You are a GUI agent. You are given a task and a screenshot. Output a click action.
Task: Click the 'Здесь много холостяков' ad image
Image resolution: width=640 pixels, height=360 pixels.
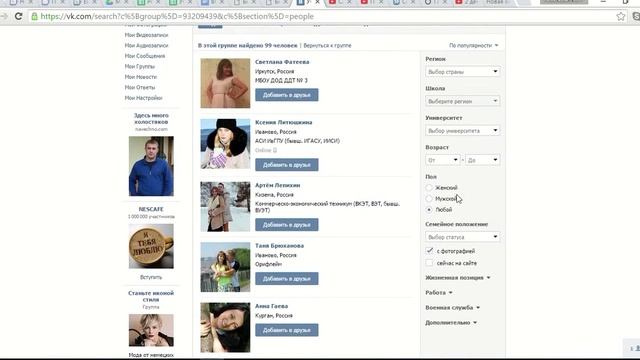click(151, 166)
